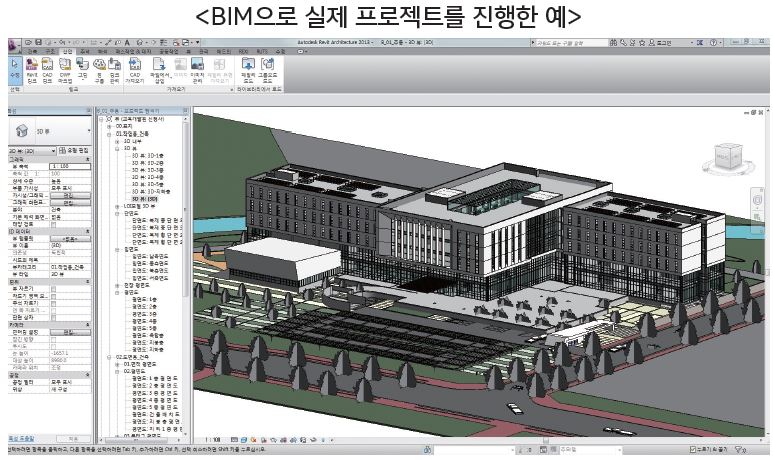Open the Insert ribbon tab
773x460 pixels.
click(66, 50)
